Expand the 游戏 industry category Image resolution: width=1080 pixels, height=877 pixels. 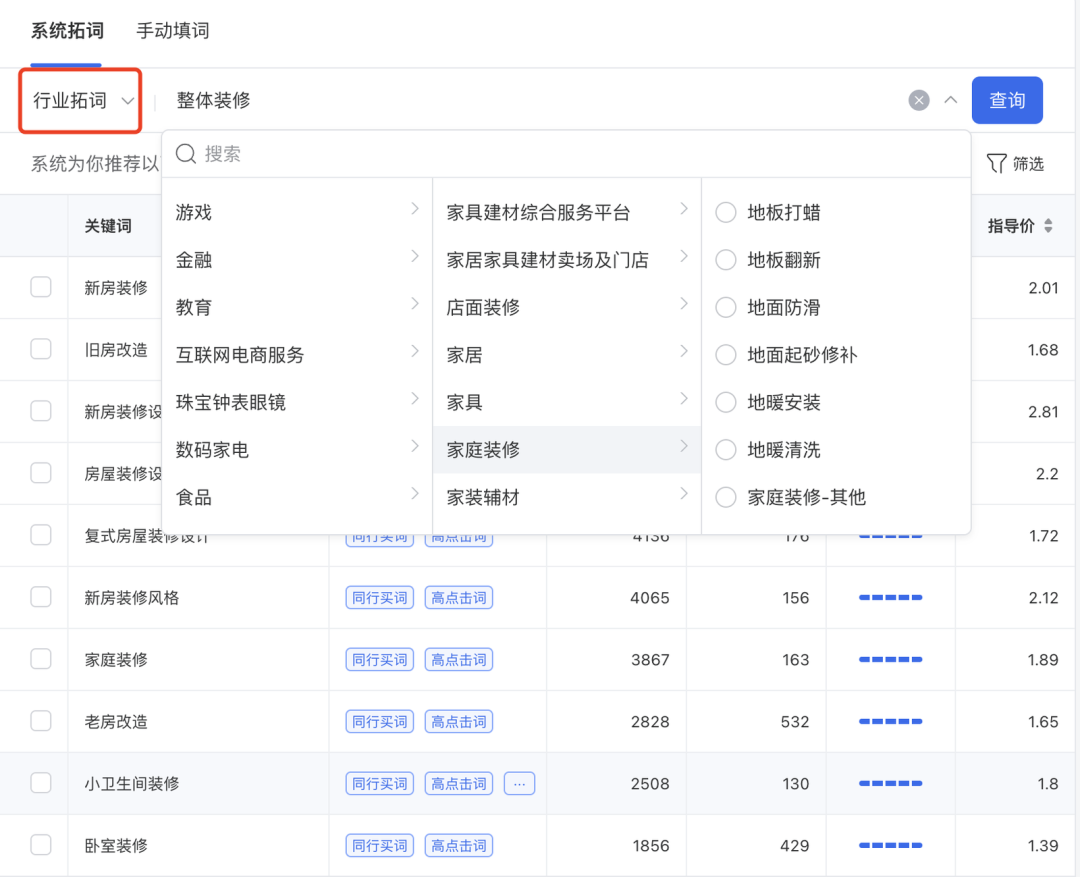tap(296, 213)
